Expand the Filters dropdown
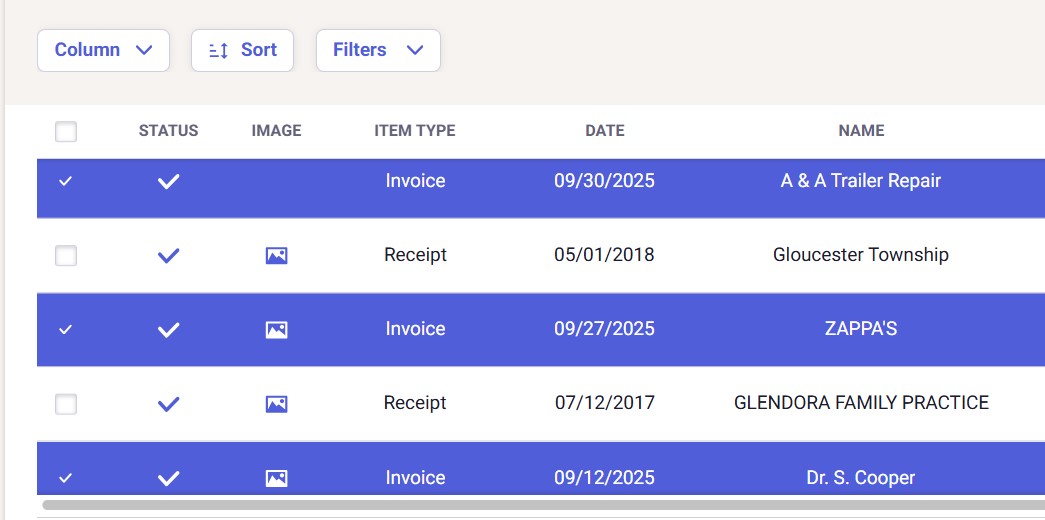The height and width of the screenshot is (520, 1045). click(378, 50)
